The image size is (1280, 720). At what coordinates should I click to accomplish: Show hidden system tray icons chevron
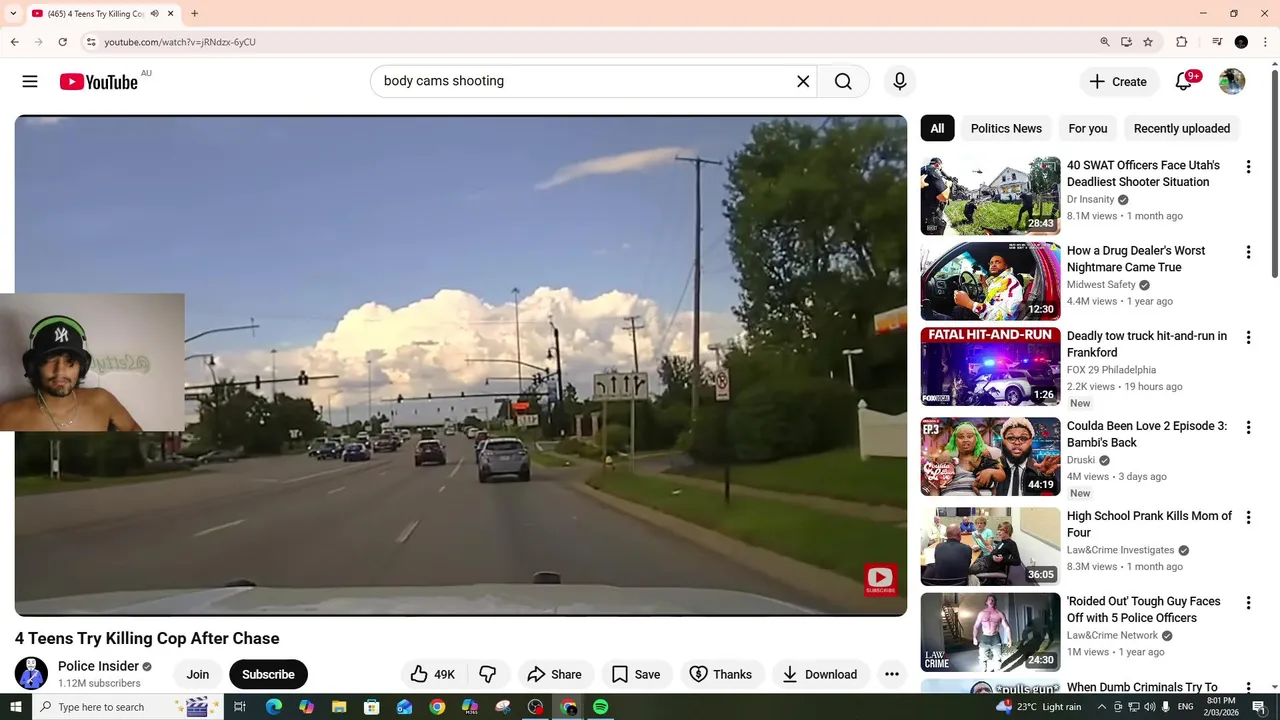pos(1102,707)
